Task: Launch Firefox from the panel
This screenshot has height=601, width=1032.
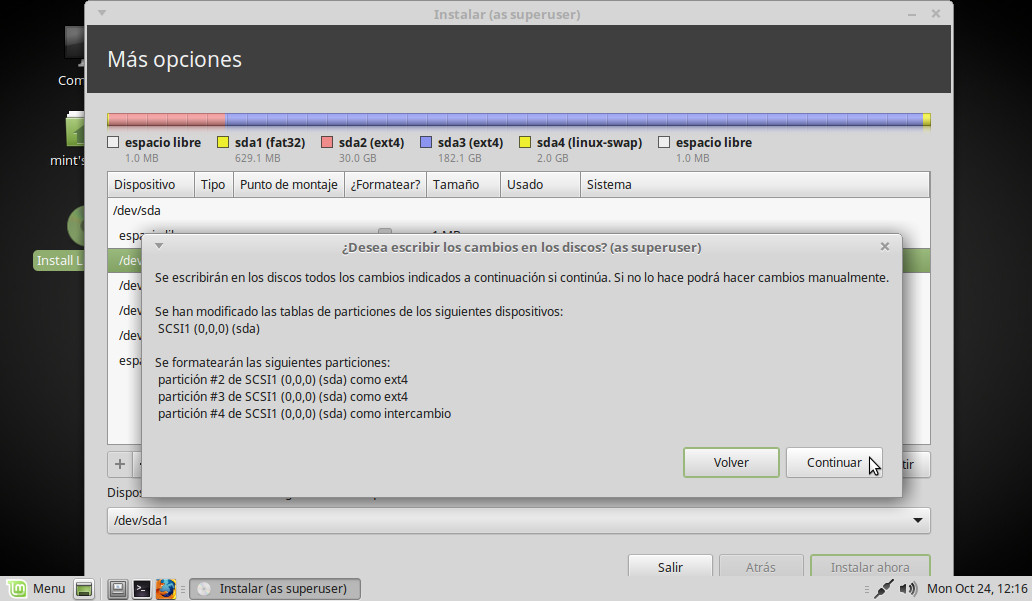Action: (166, 589)
